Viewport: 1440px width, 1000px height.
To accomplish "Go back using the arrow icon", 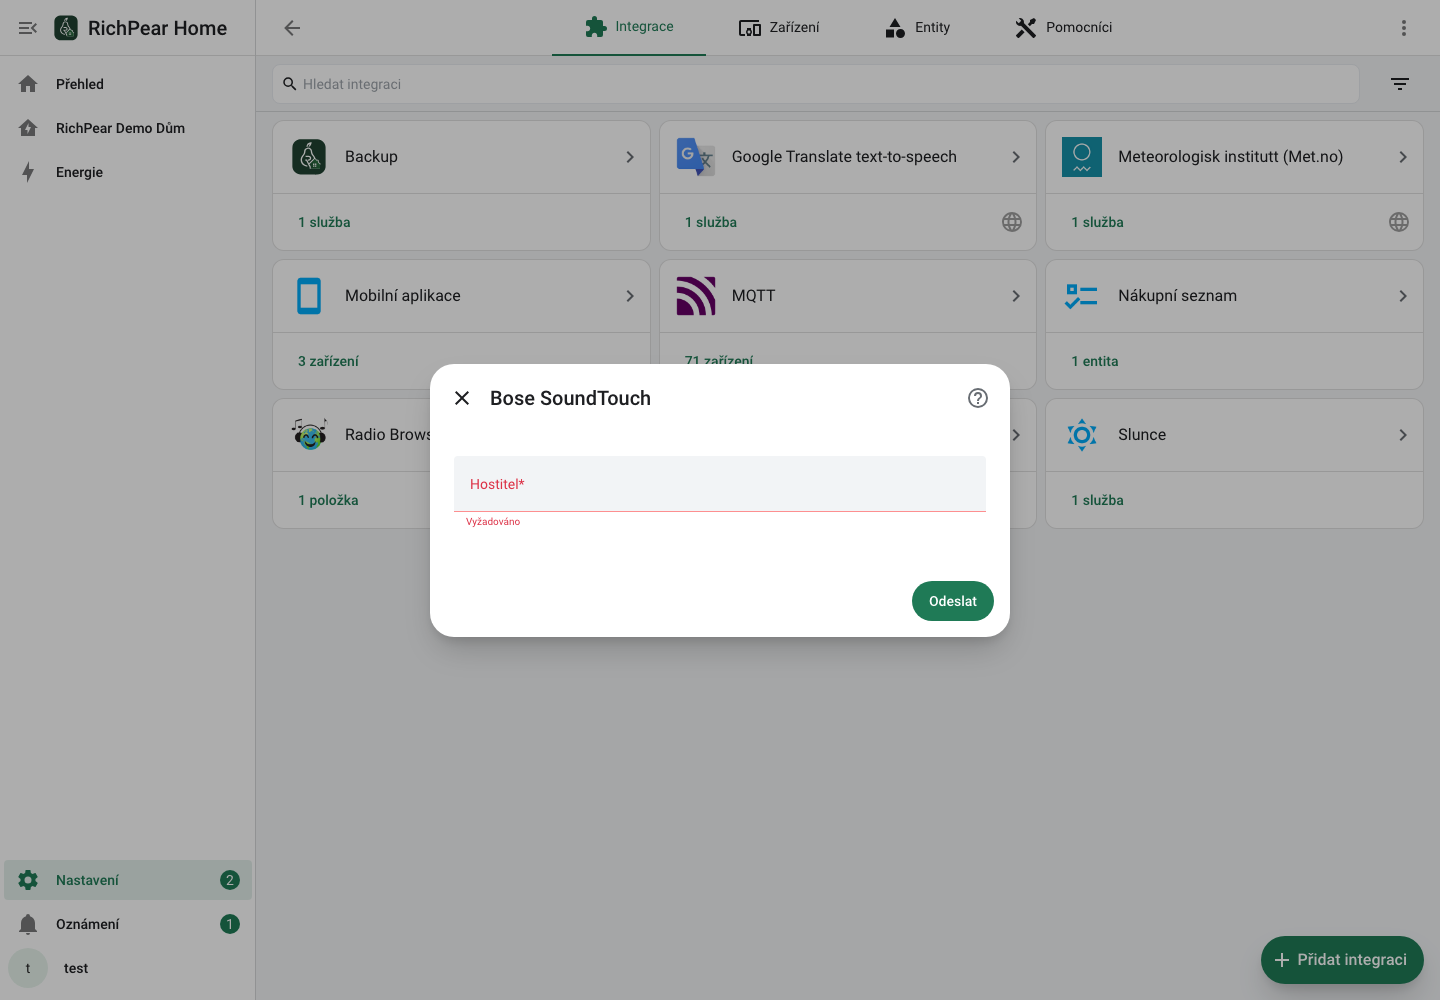I will [x=292, y=28].
